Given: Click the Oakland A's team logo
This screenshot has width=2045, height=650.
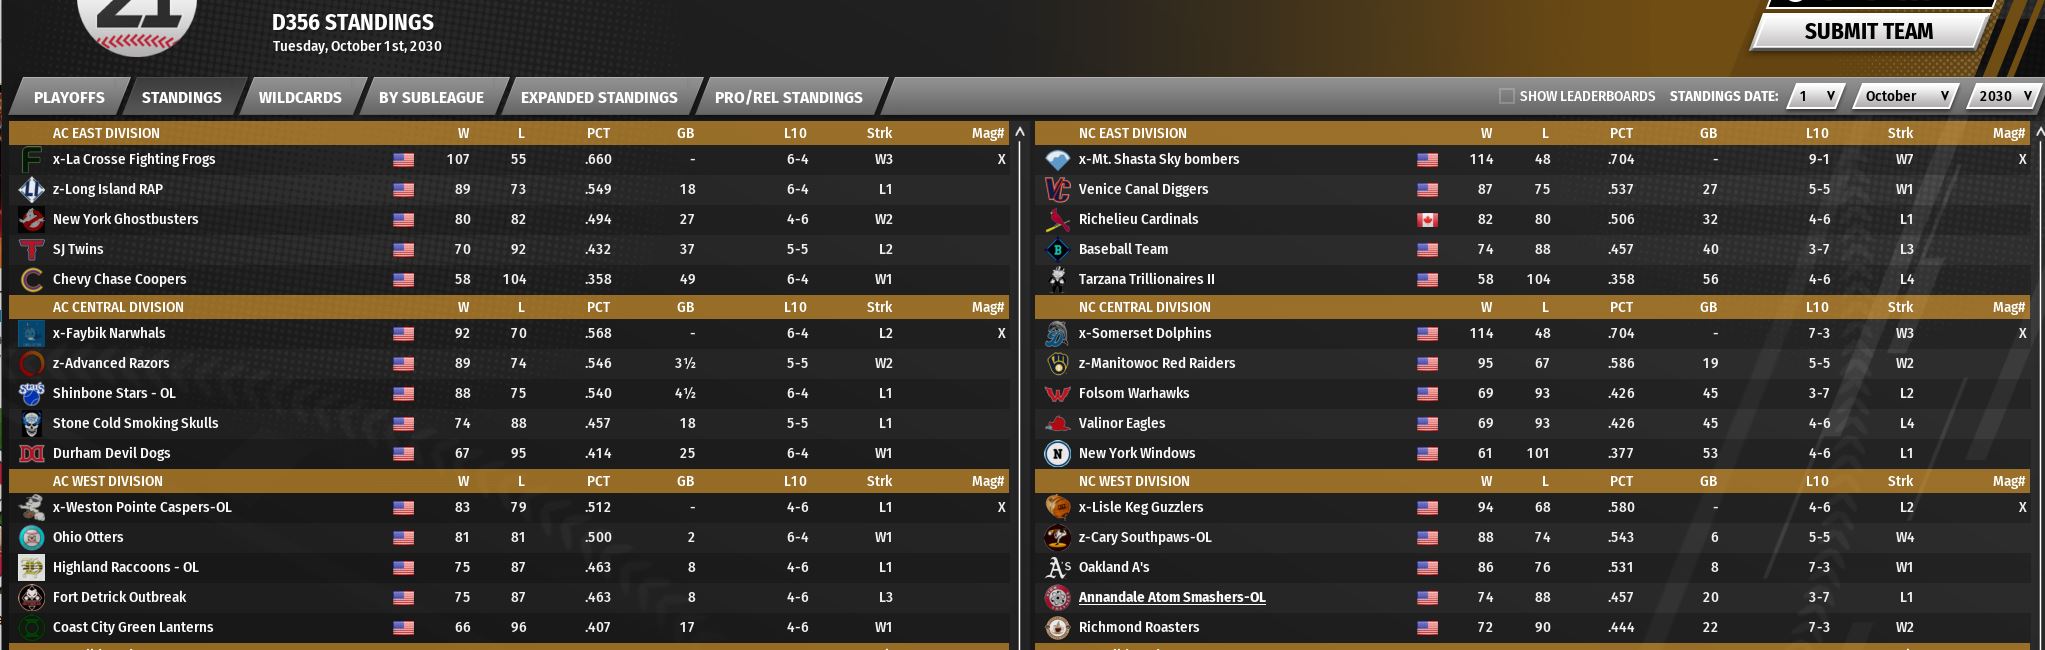Looking at the screenshot, I should [1057, 568].
